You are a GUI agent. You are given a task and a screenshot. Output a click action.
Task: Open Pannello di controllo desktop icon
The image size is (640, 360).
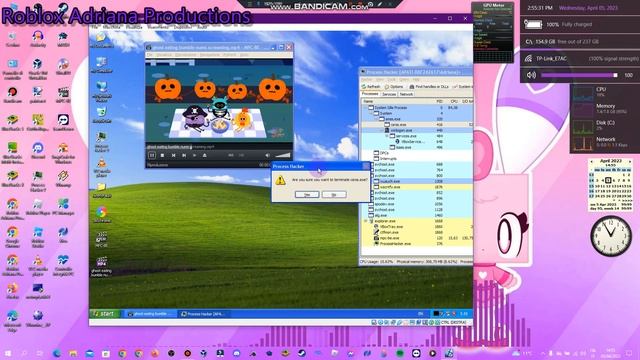point(13,68)
